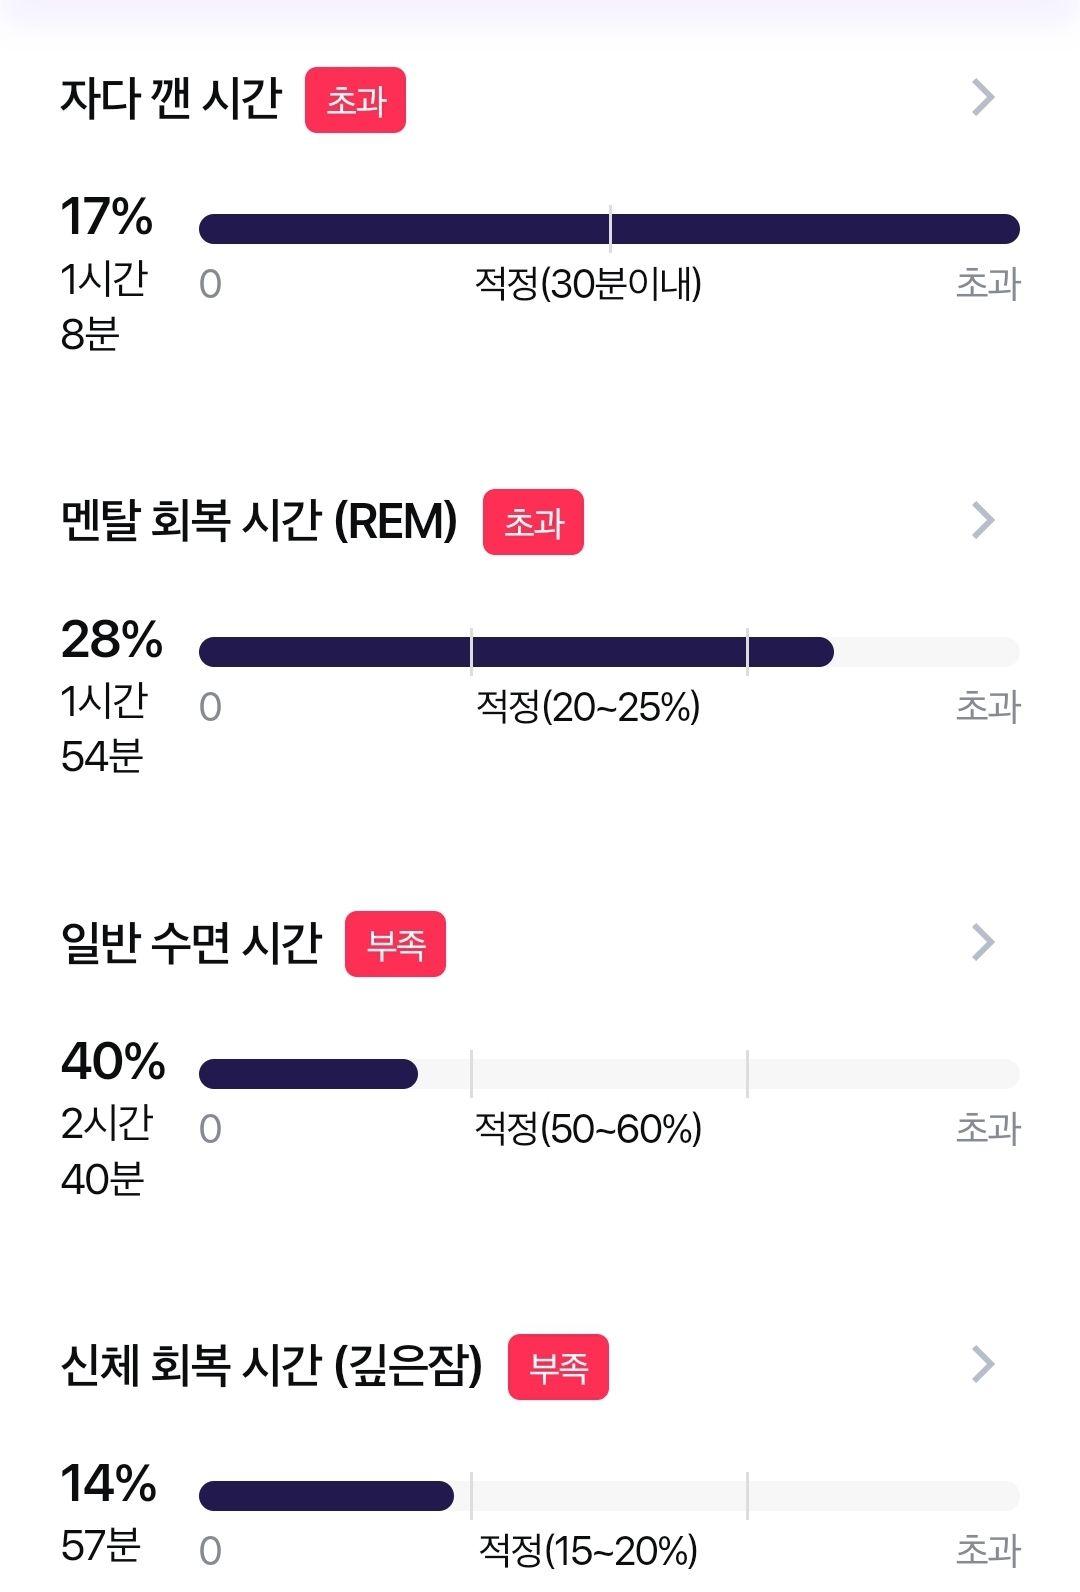Expand the 멘탈 회복 시간 (REM) chevron
The image size is (1080, 1592).
(x=983, y=520)
